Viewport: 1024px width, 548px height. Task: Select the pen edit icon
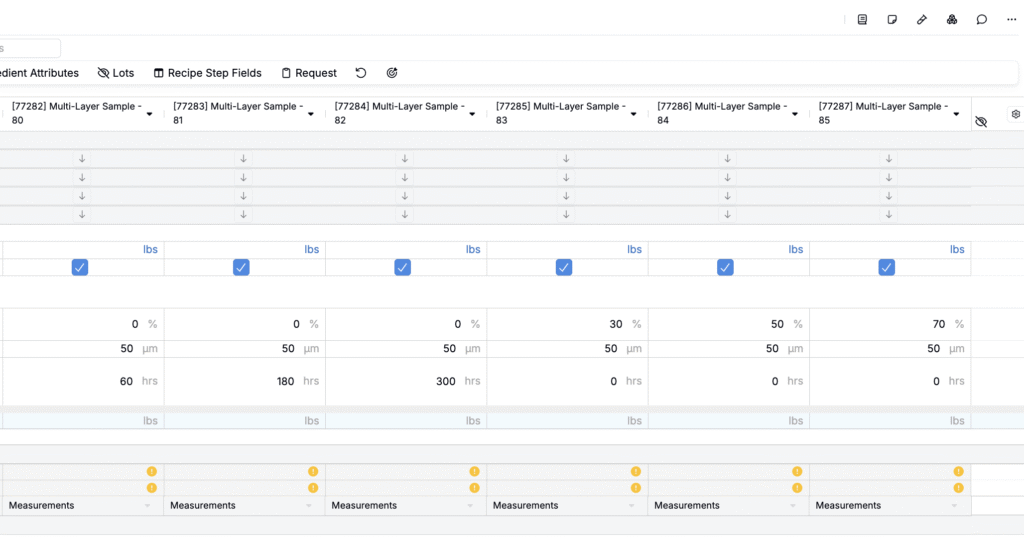922,19
